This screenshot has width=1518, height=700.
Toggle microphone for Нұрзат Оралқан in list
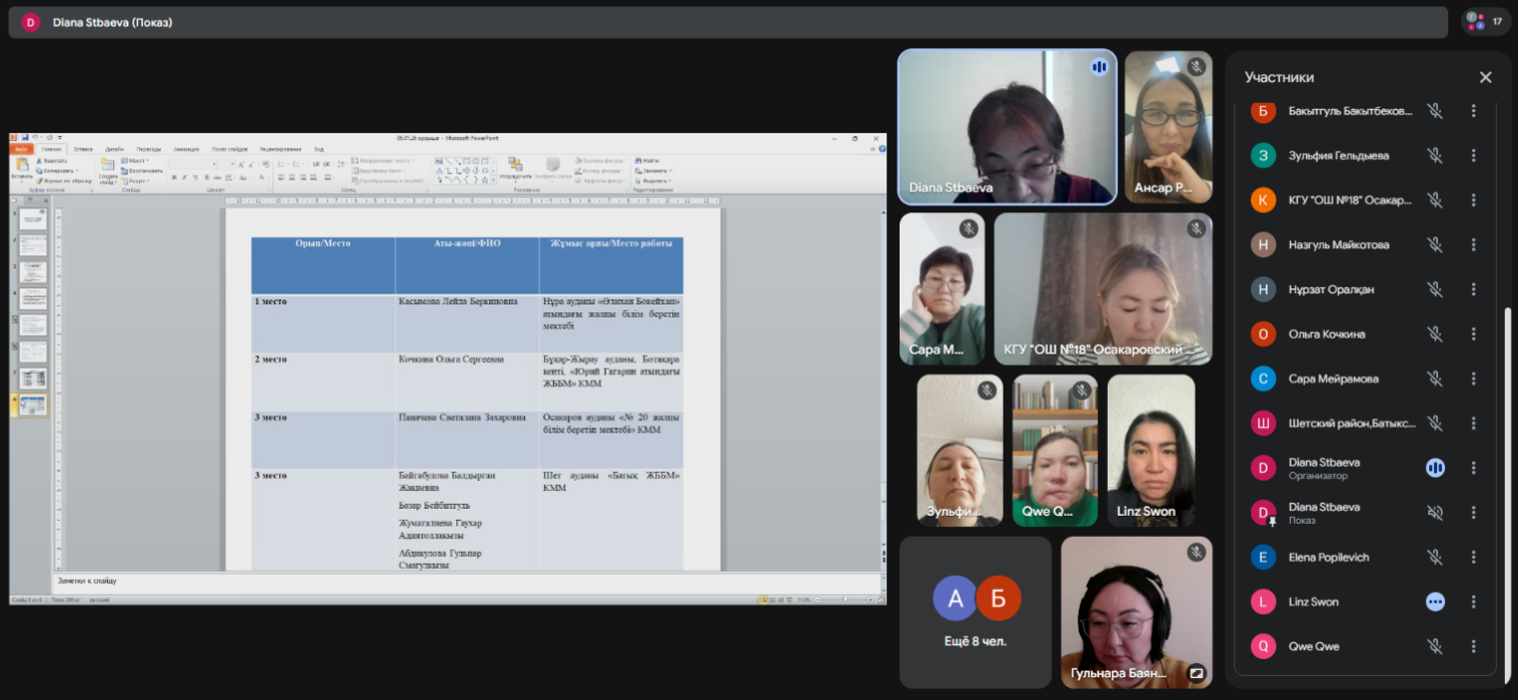[1435, 289]
